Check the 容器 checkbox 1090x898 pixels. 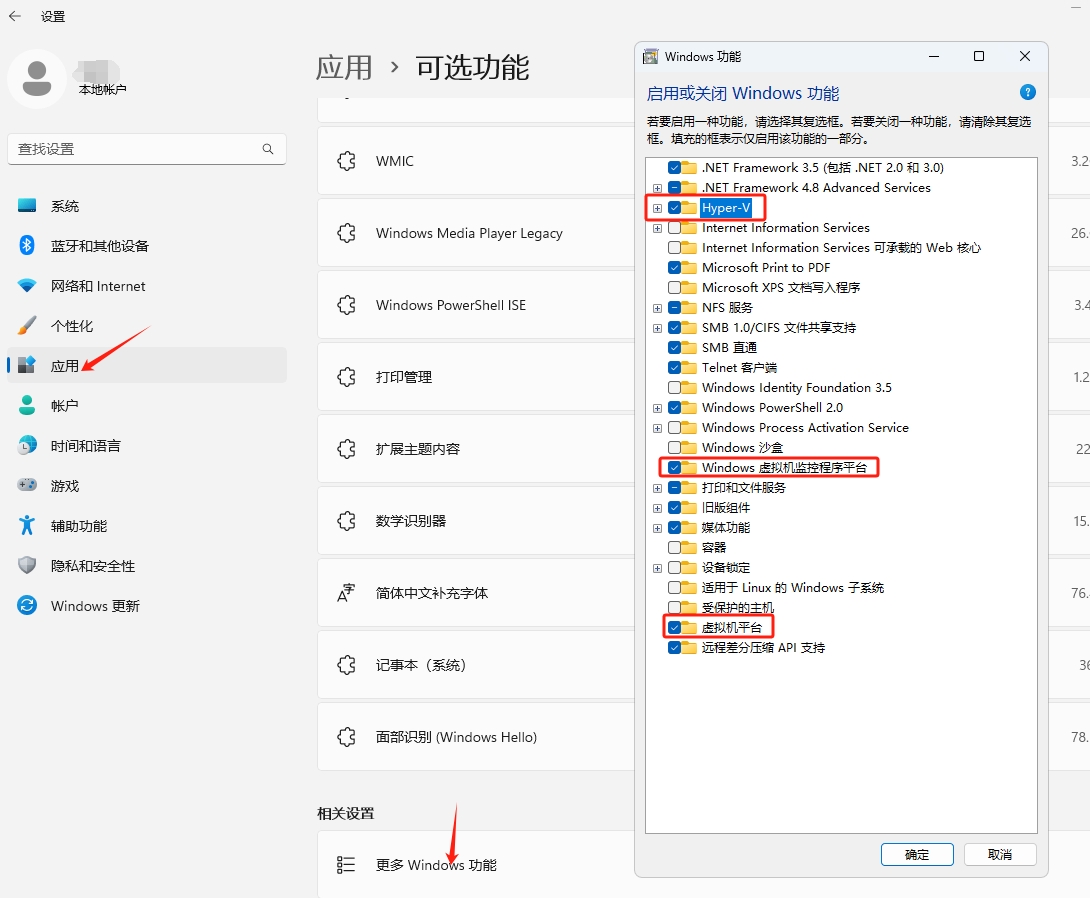coord(674,548)
